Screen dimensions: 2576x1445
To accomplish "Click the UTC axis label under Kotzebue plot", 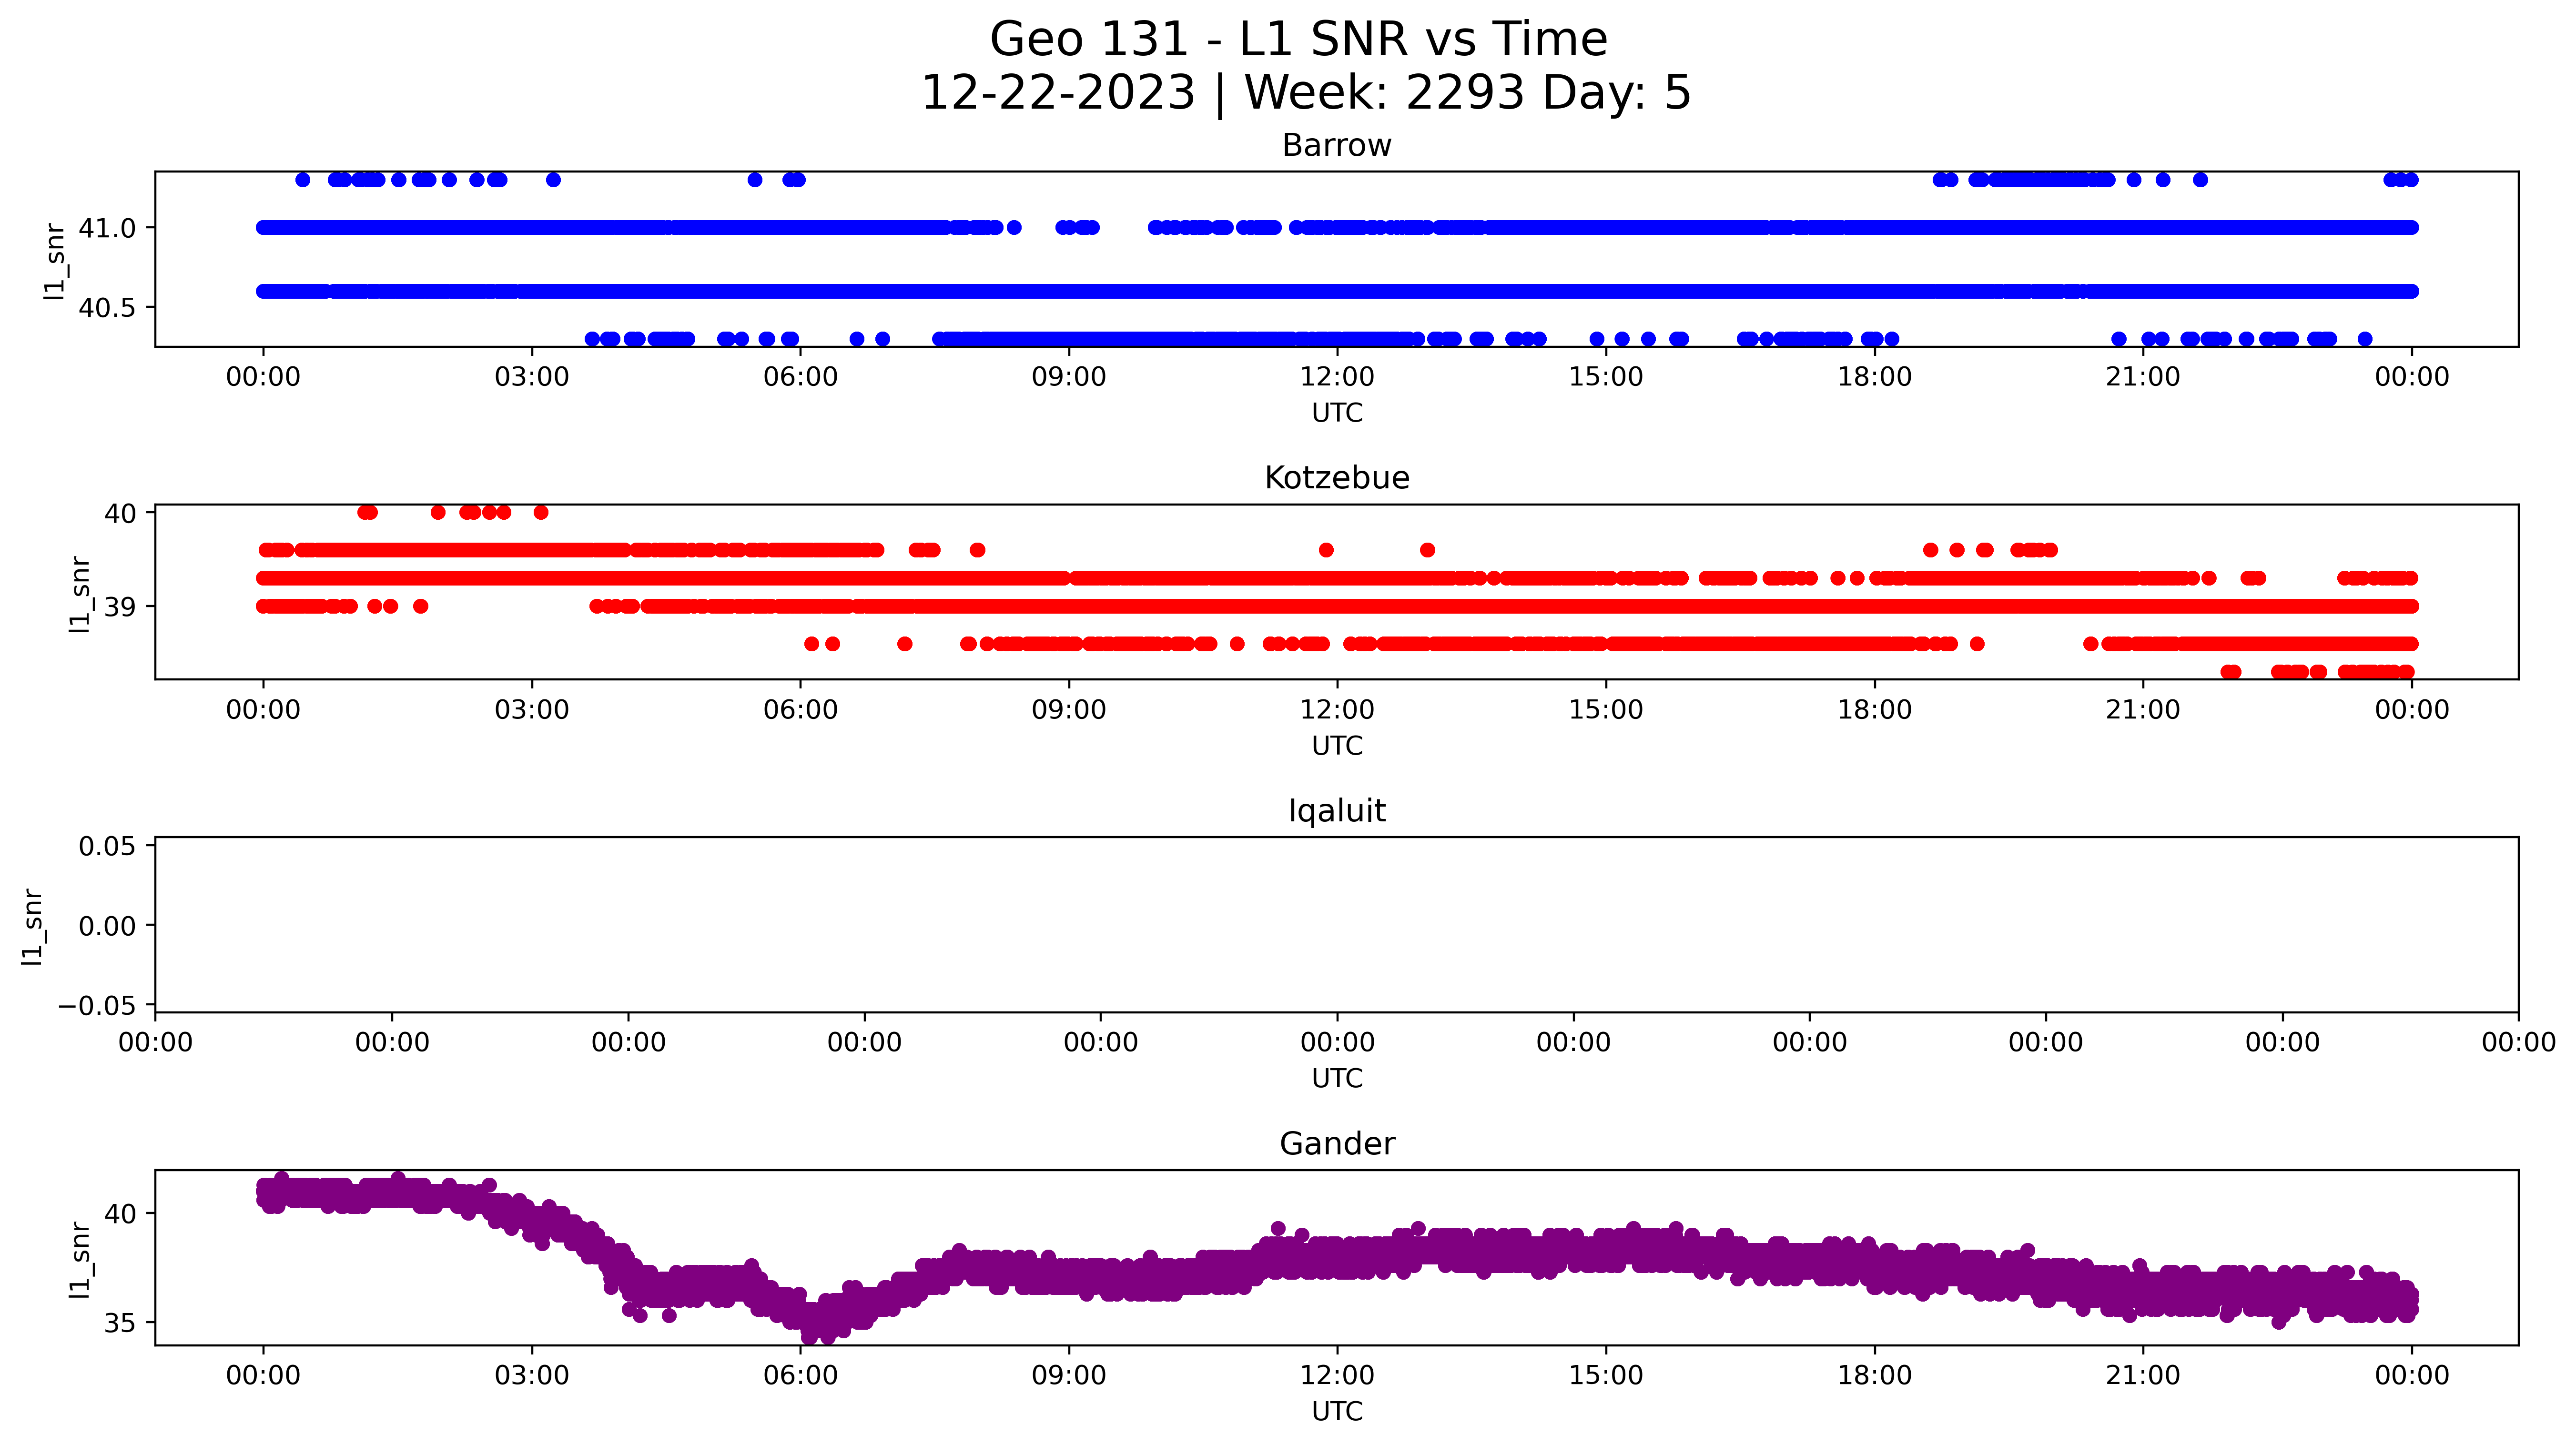I will [x=1337, y=746].
